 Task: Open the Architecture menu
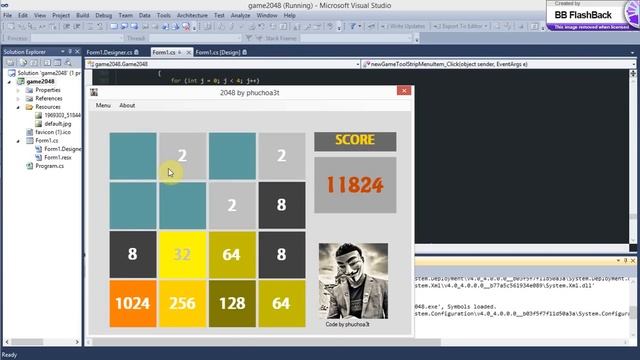(192, 16)
